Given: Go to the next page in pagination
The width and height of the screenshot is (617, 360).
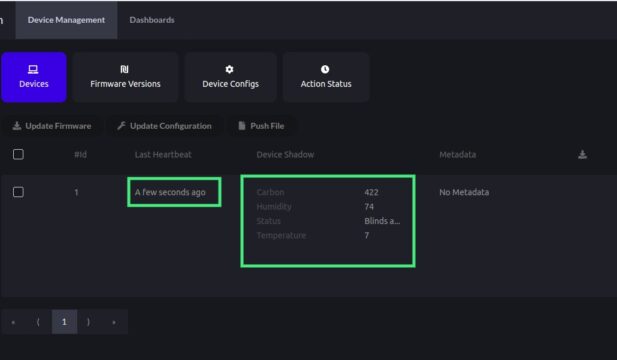Looking at the screenshot, I should (89, 322).
